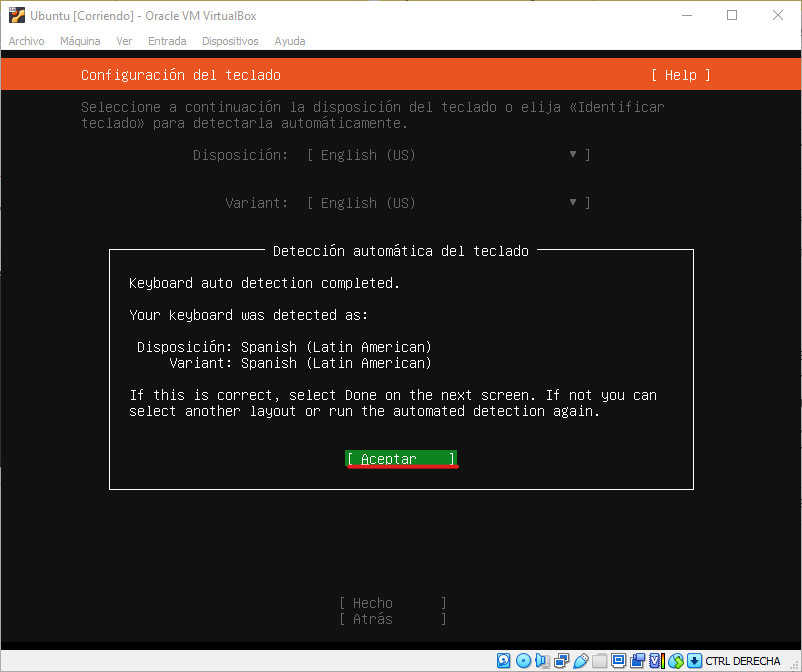This screenshot has height=672, width=802.
Task: Click the window resize grip in status bar
Action: point(794,664)
